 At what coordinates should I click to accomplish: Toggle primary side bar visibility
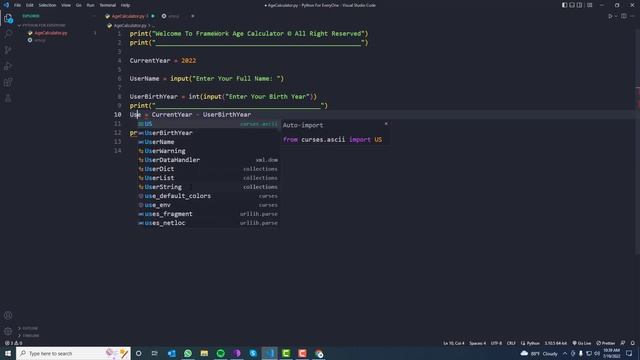pos(564,5)
